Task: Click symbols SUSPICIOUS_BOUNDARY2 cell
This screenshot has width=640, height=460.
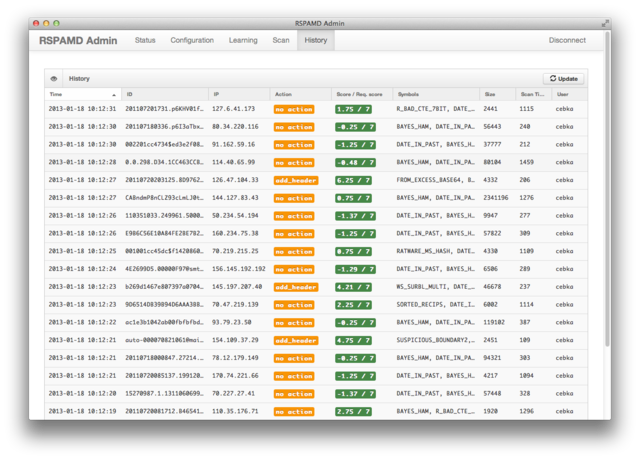Action: tap(436, 340)
